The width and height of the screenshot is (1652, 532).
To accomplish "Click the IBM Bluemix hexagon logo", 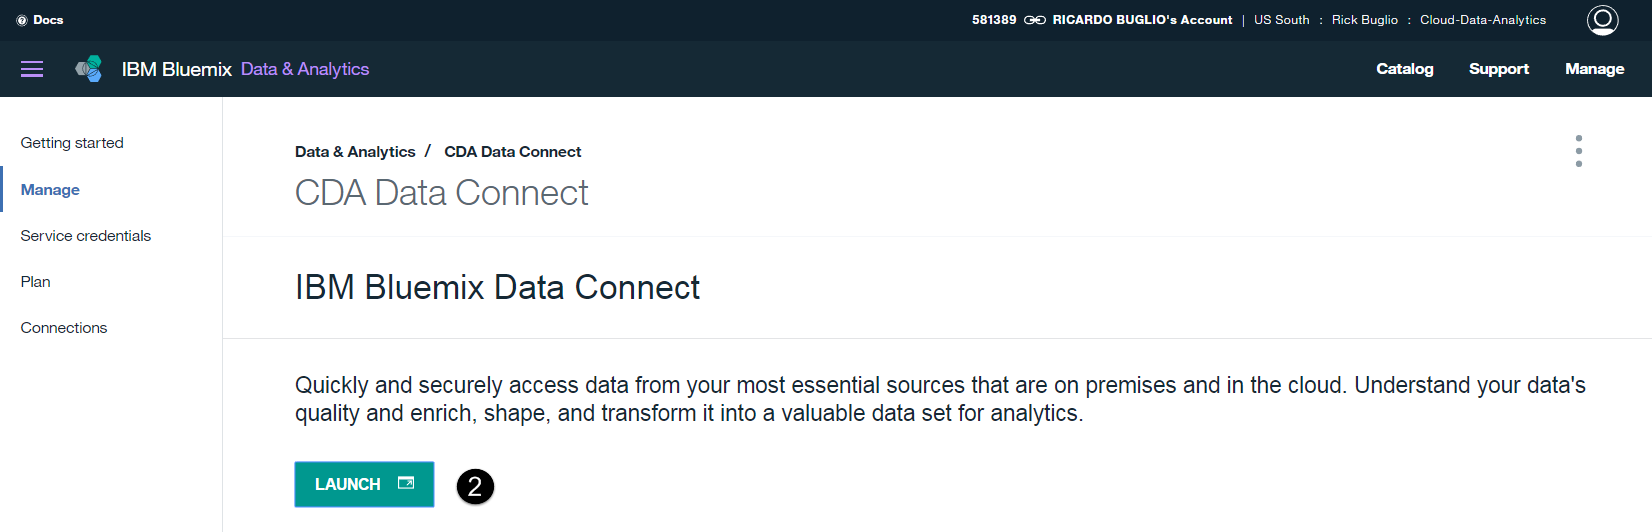I will tap(89, 69).
